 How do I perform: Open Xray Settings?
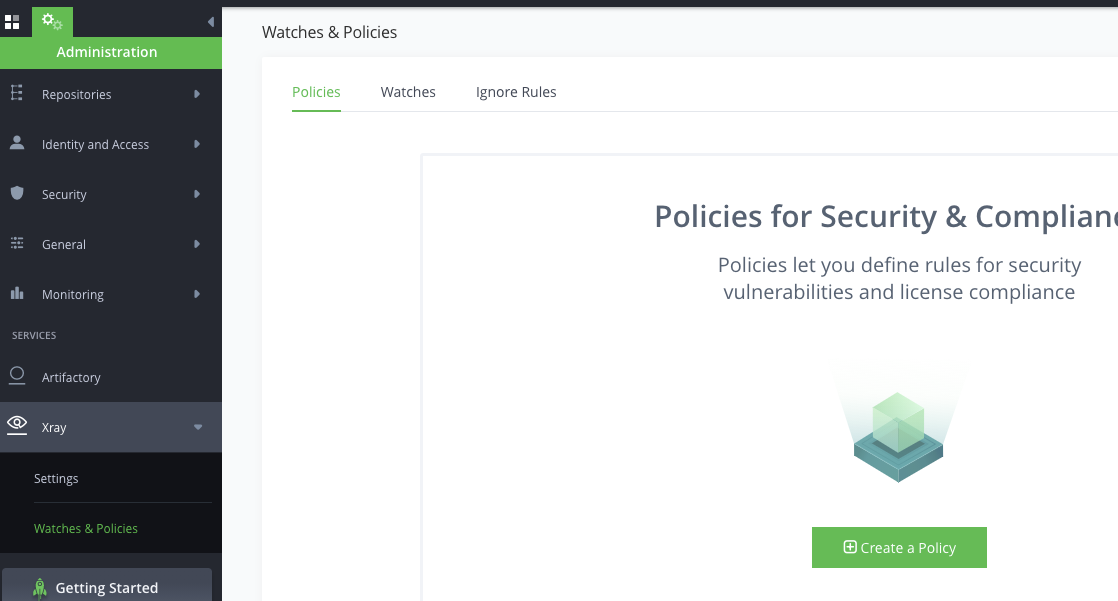coord(56,478)
